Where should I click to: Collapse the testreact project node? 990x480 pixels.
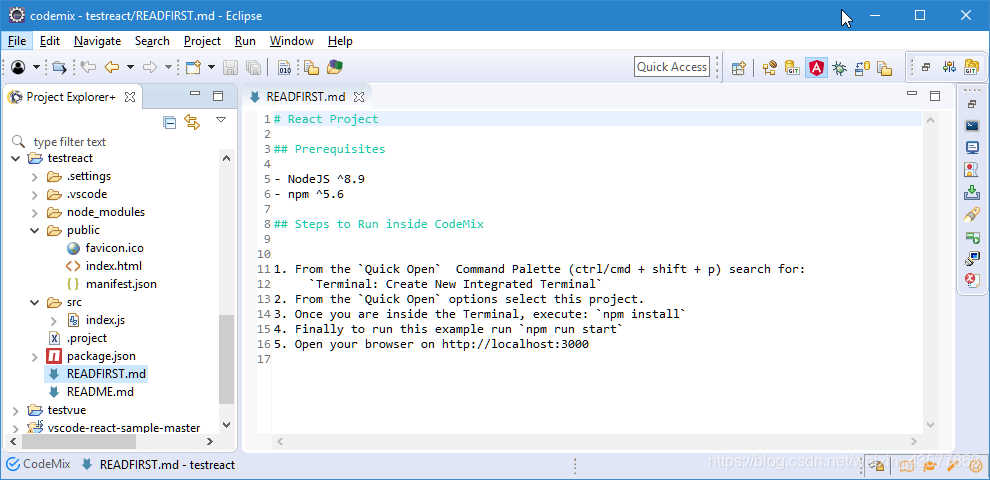tap(16, 158)
